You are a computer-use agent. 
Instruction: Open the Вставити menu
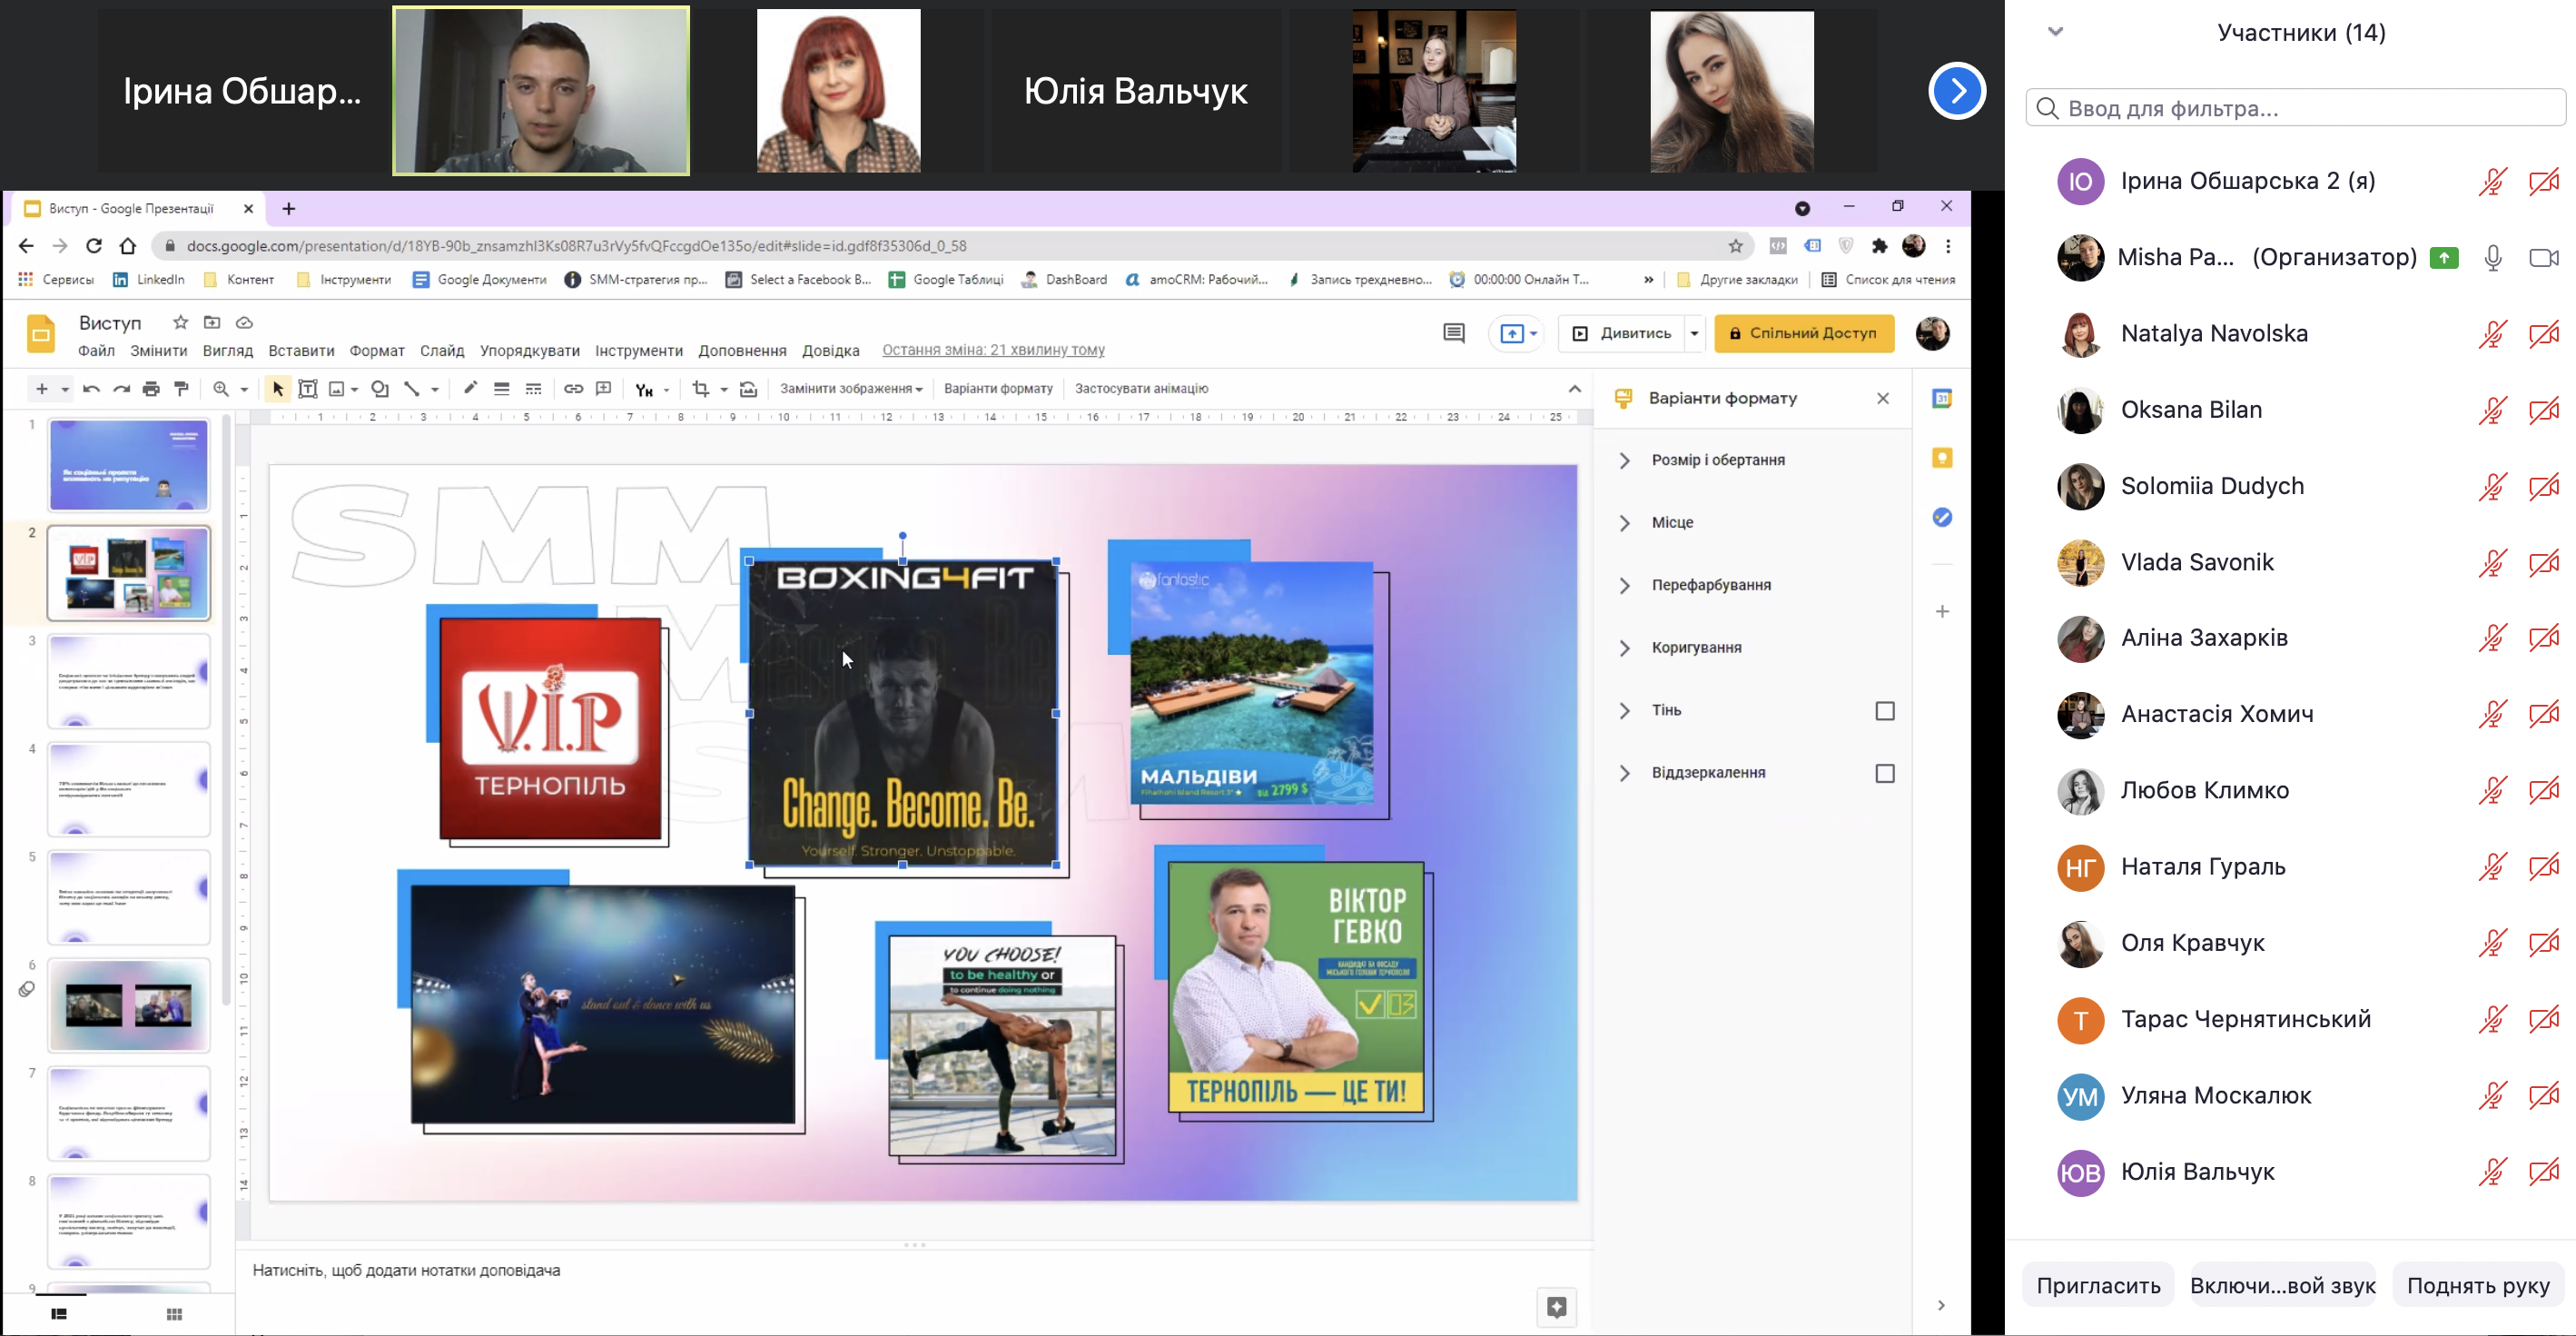[x=301, y=351]
